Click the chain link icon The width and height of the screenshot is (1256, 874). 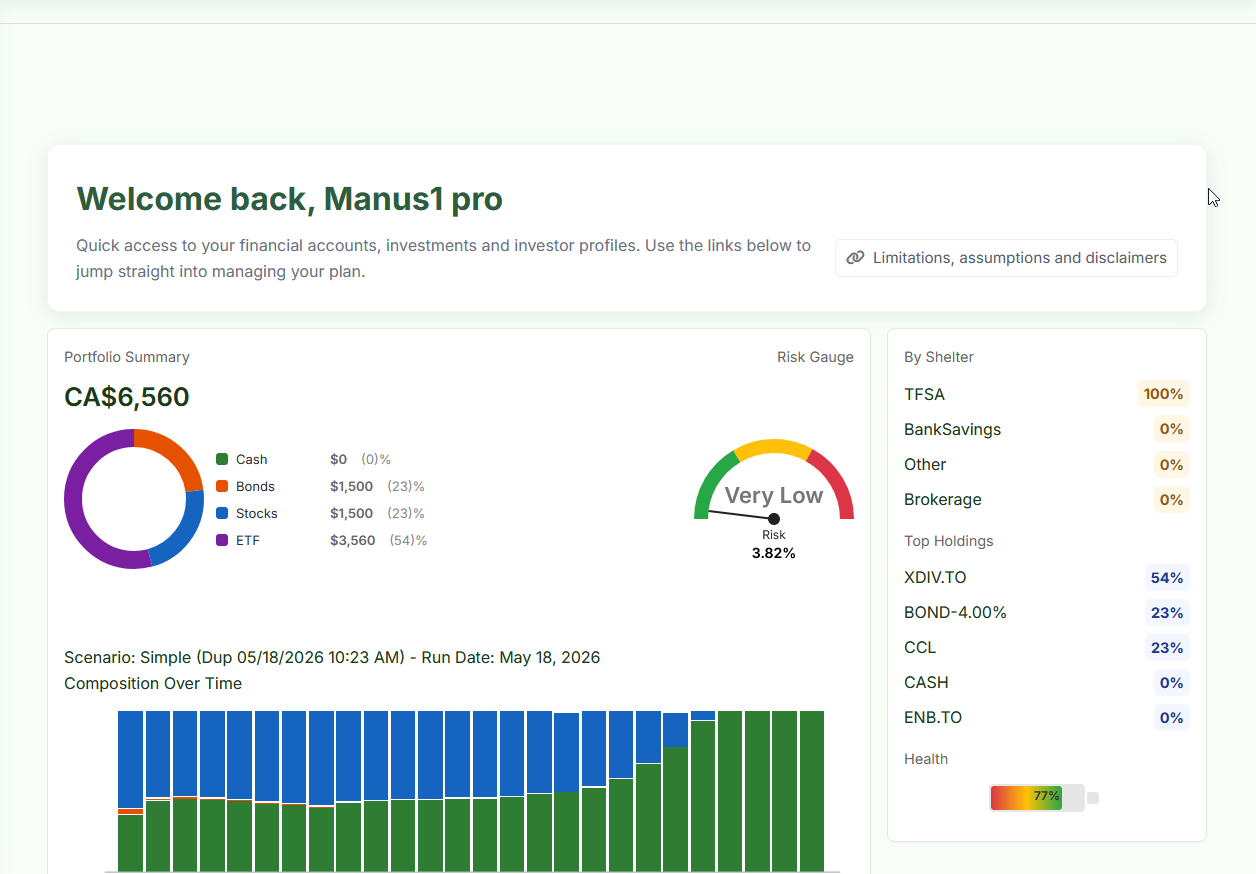coord(855,258)
